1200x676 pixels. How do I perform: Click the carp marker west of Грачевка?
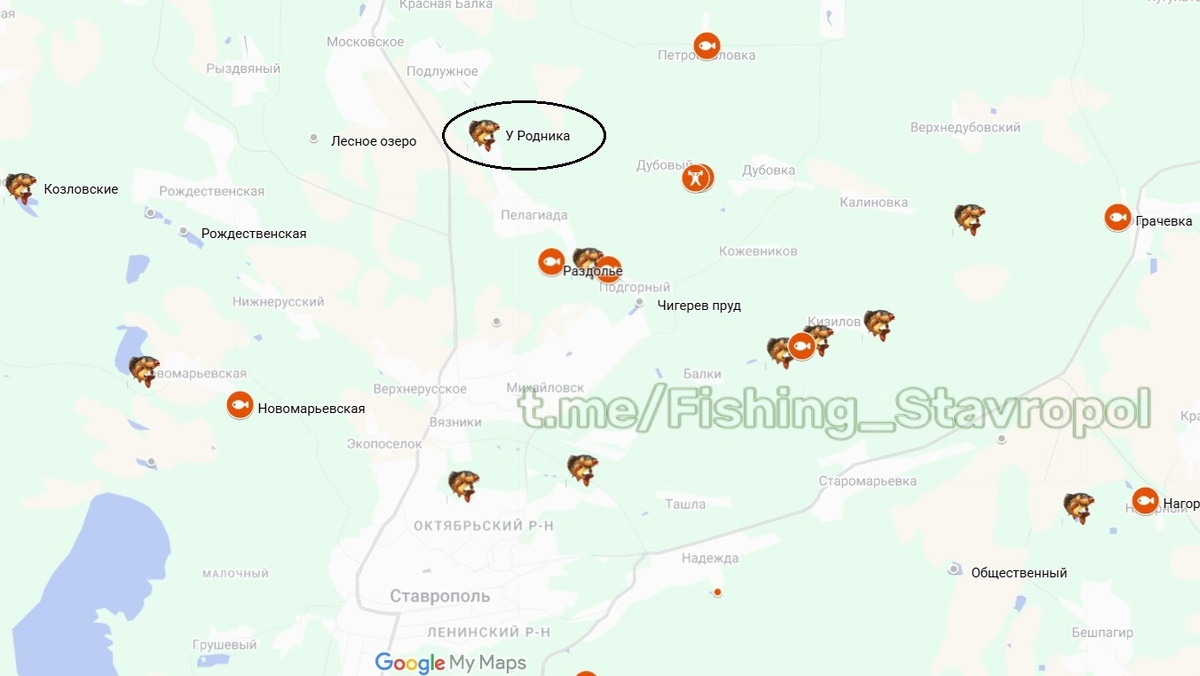[969, 219]
